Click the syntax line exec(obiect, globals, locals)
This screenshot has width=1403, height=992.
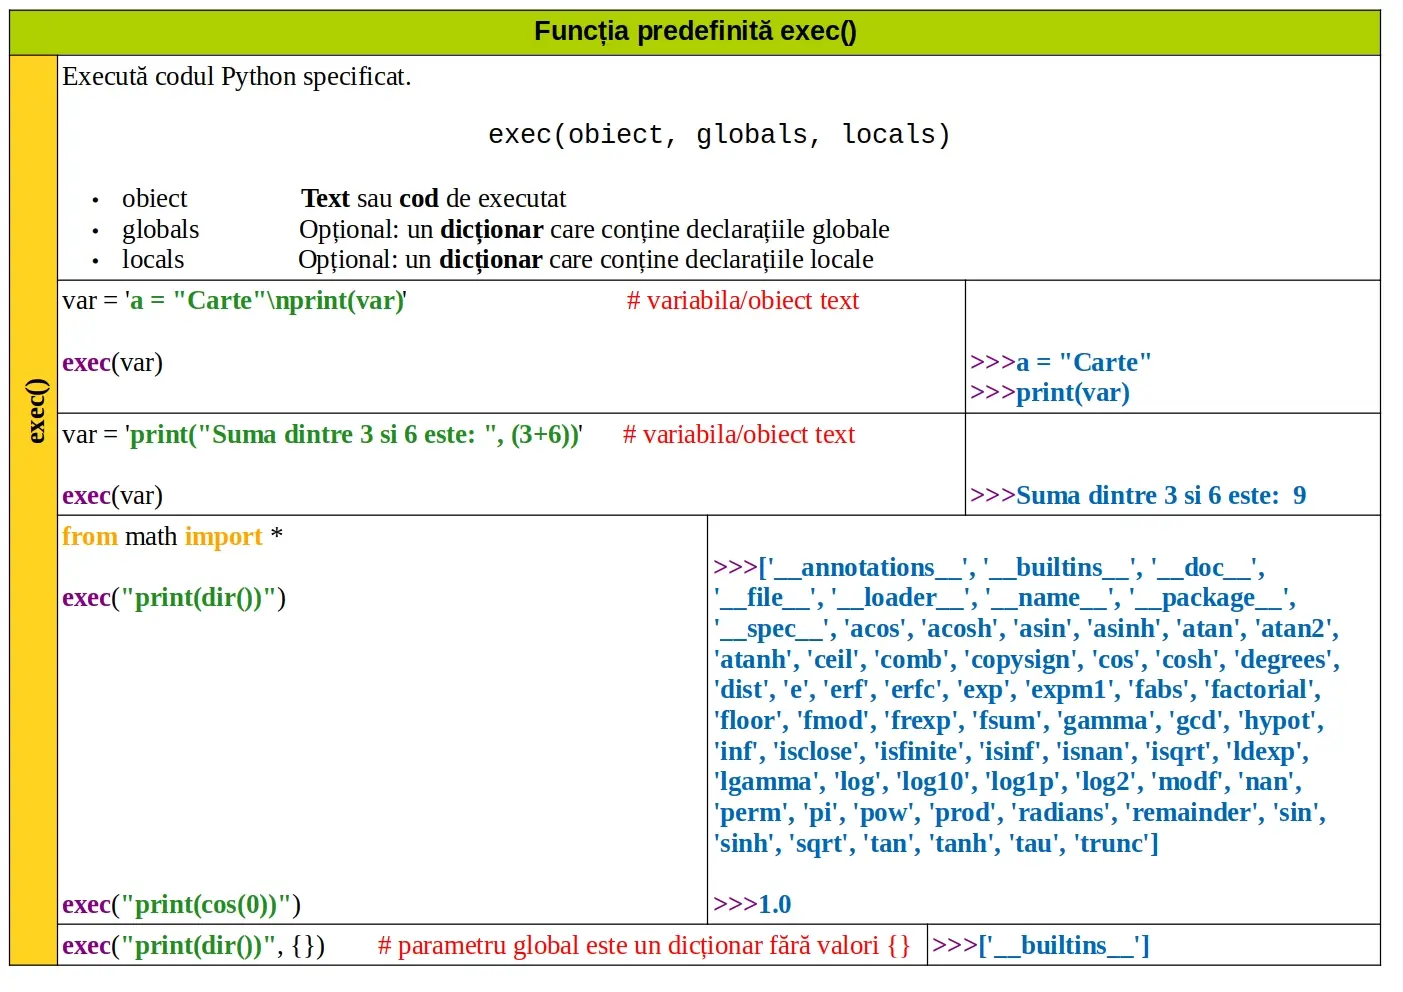pyautogui.click(x=719, y=135)
